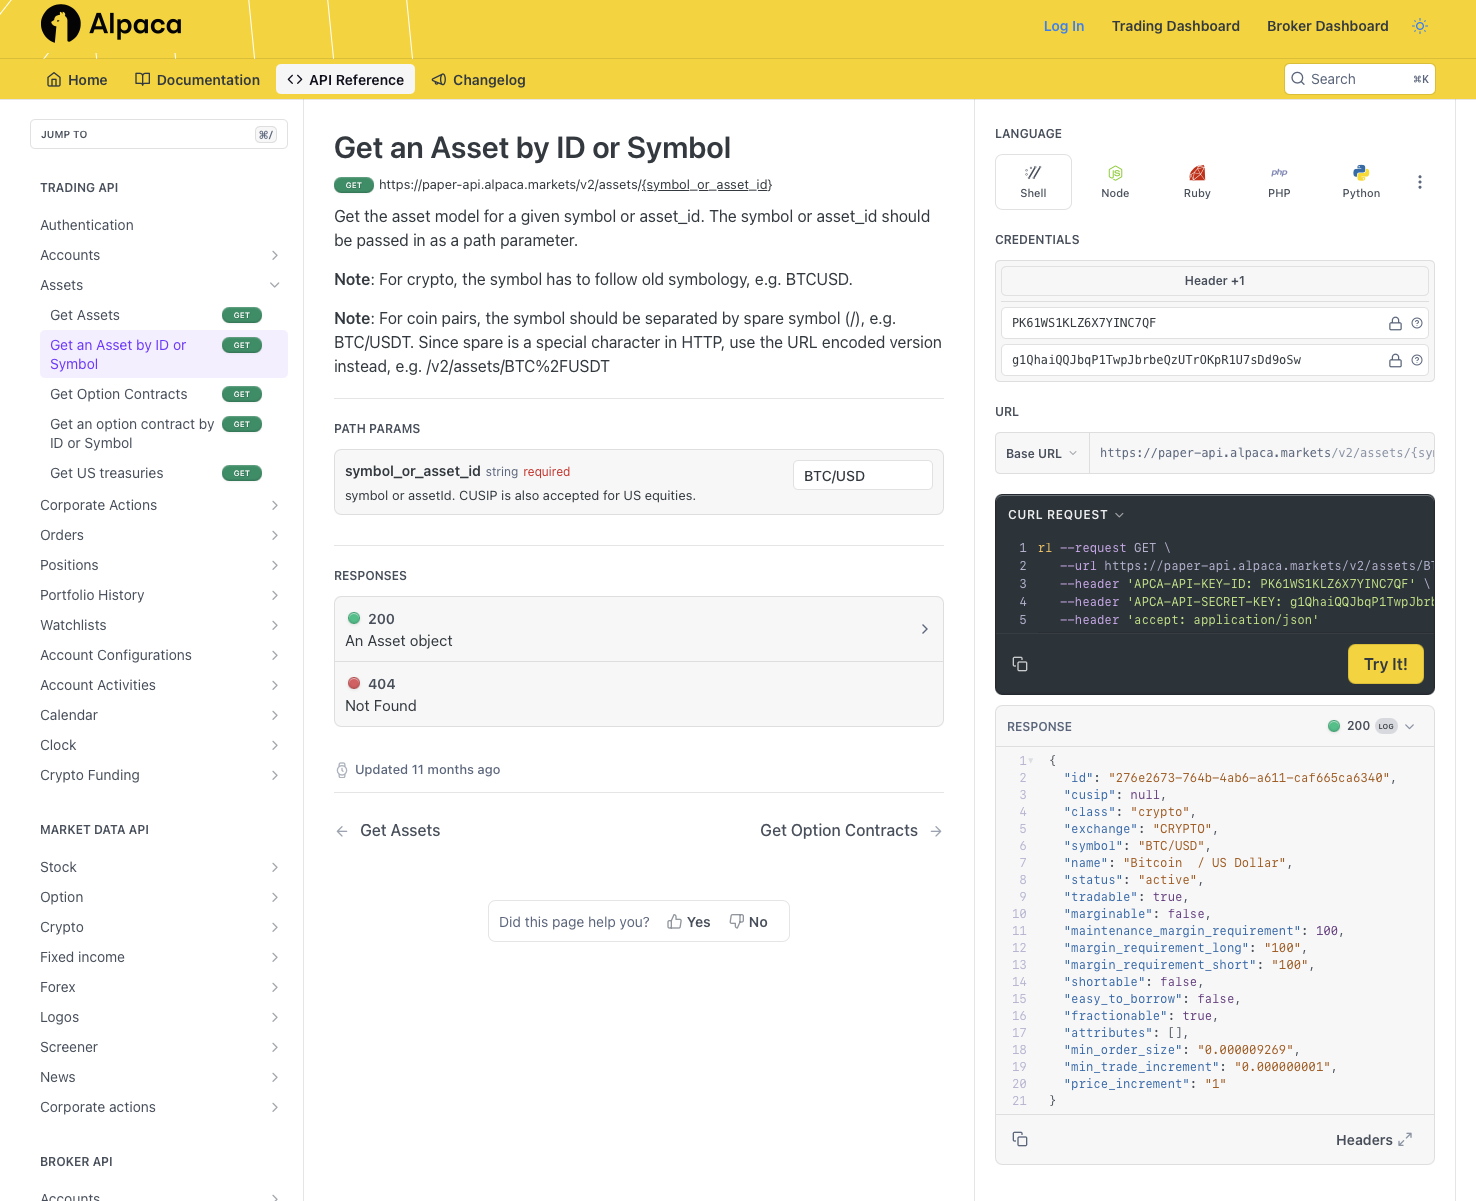Copy the response JSON body
This screenshot has width=1476, height=1201.
pyautogui.click(x=1020, y=1139)
